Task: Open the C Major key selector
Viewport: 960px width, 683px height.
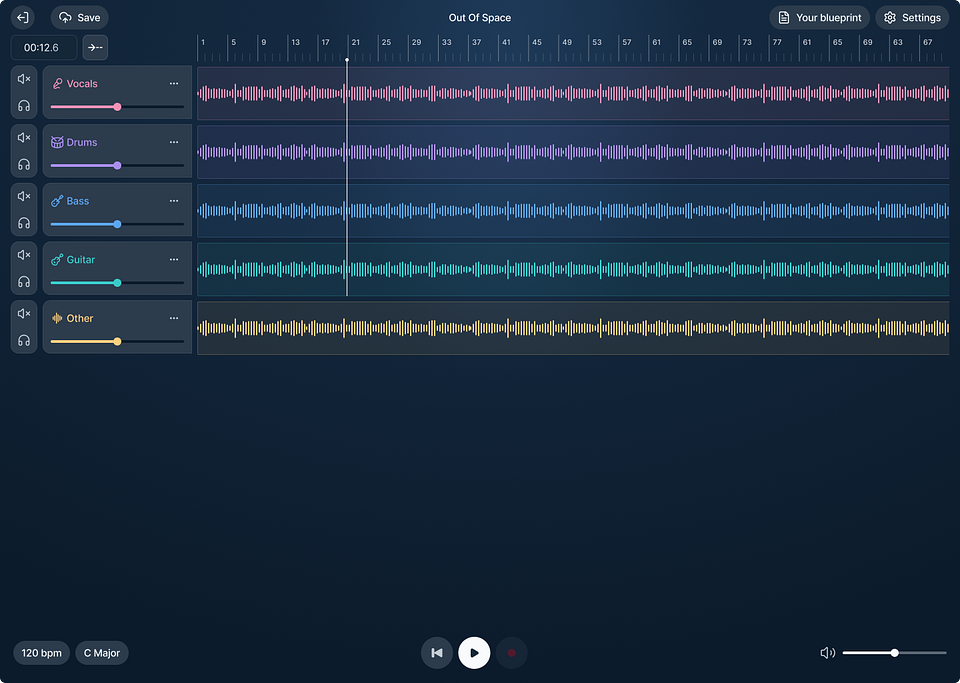Action: 101,653
